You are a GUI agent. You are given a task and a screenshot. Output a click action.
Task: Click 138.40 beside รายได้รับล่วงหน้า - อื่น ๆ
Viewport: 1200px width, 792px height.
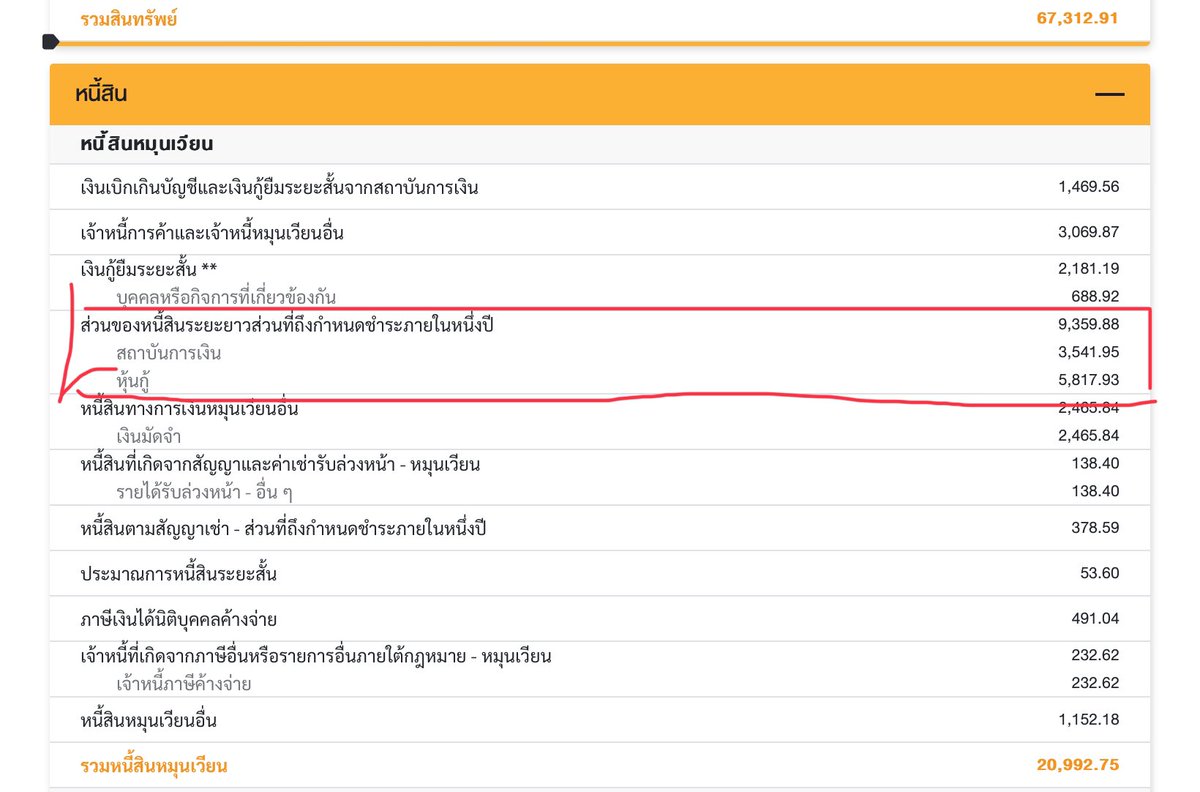tap(1096, 492)
